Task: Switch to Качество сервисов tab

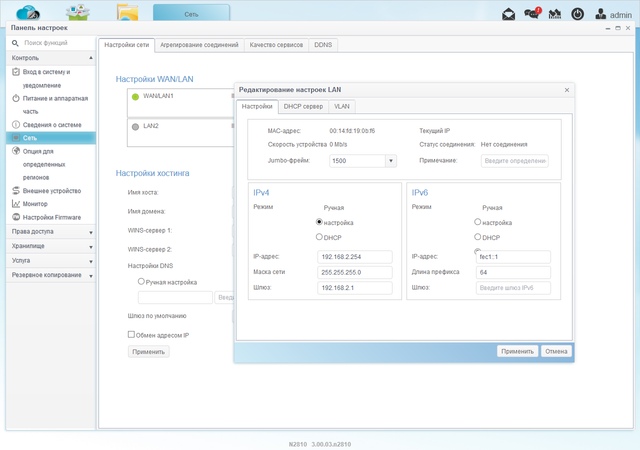Action: point(276,45)
